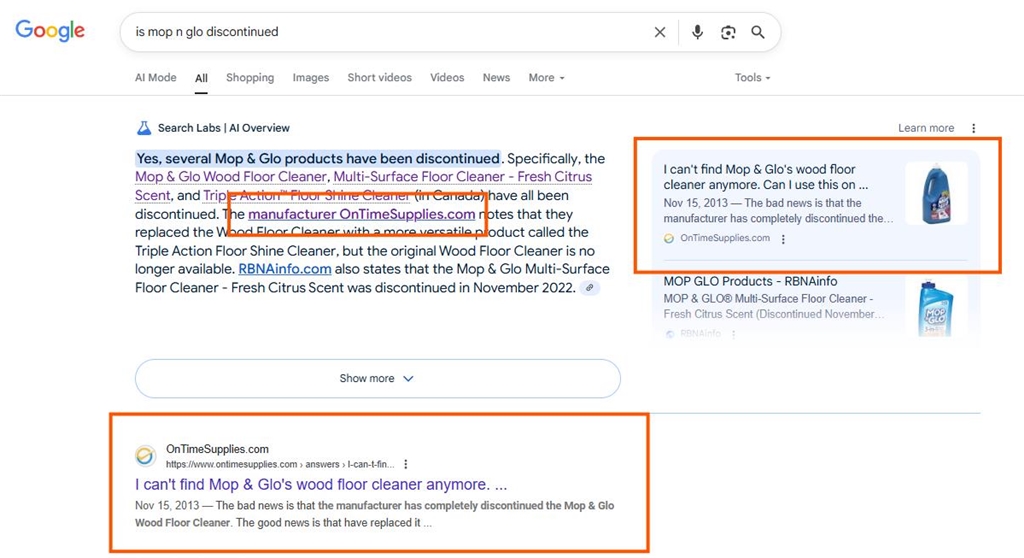Open AI Overview three-dot options menu
The width and height of the screenshot is (1024, 558).
(974, 128)
